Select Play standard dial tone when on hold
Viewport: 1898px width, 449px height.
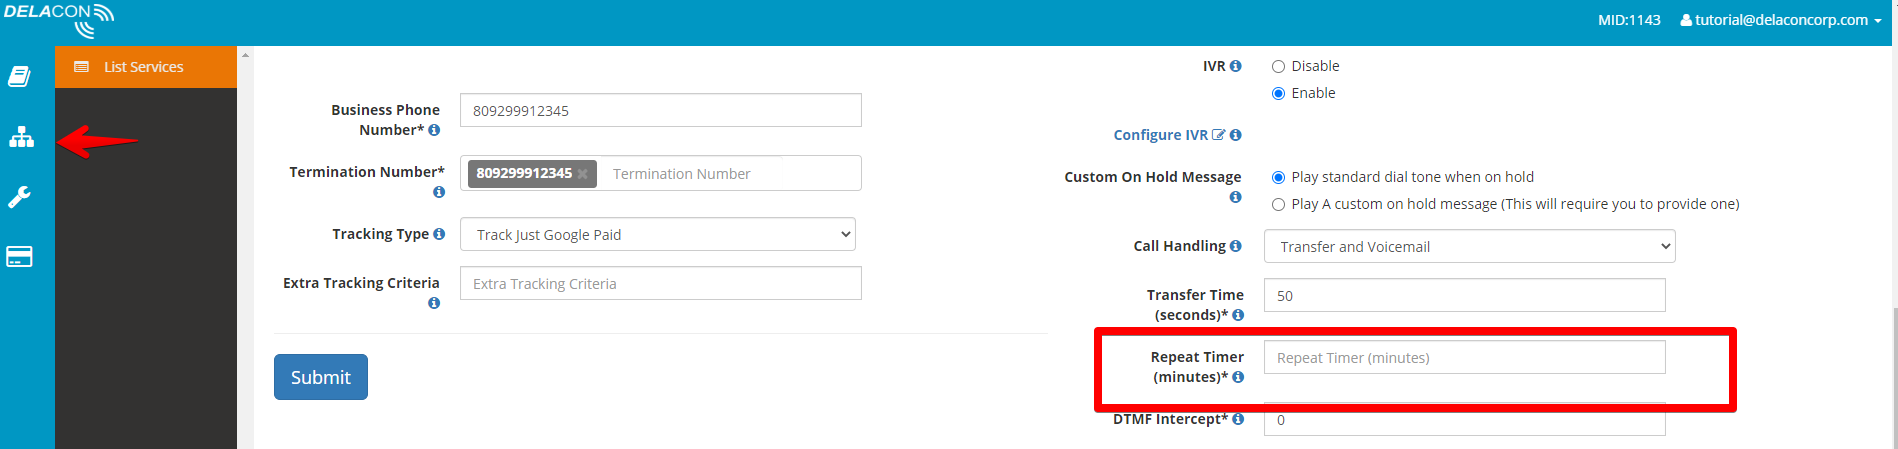pyautogui.click(x=1278, y=178)
